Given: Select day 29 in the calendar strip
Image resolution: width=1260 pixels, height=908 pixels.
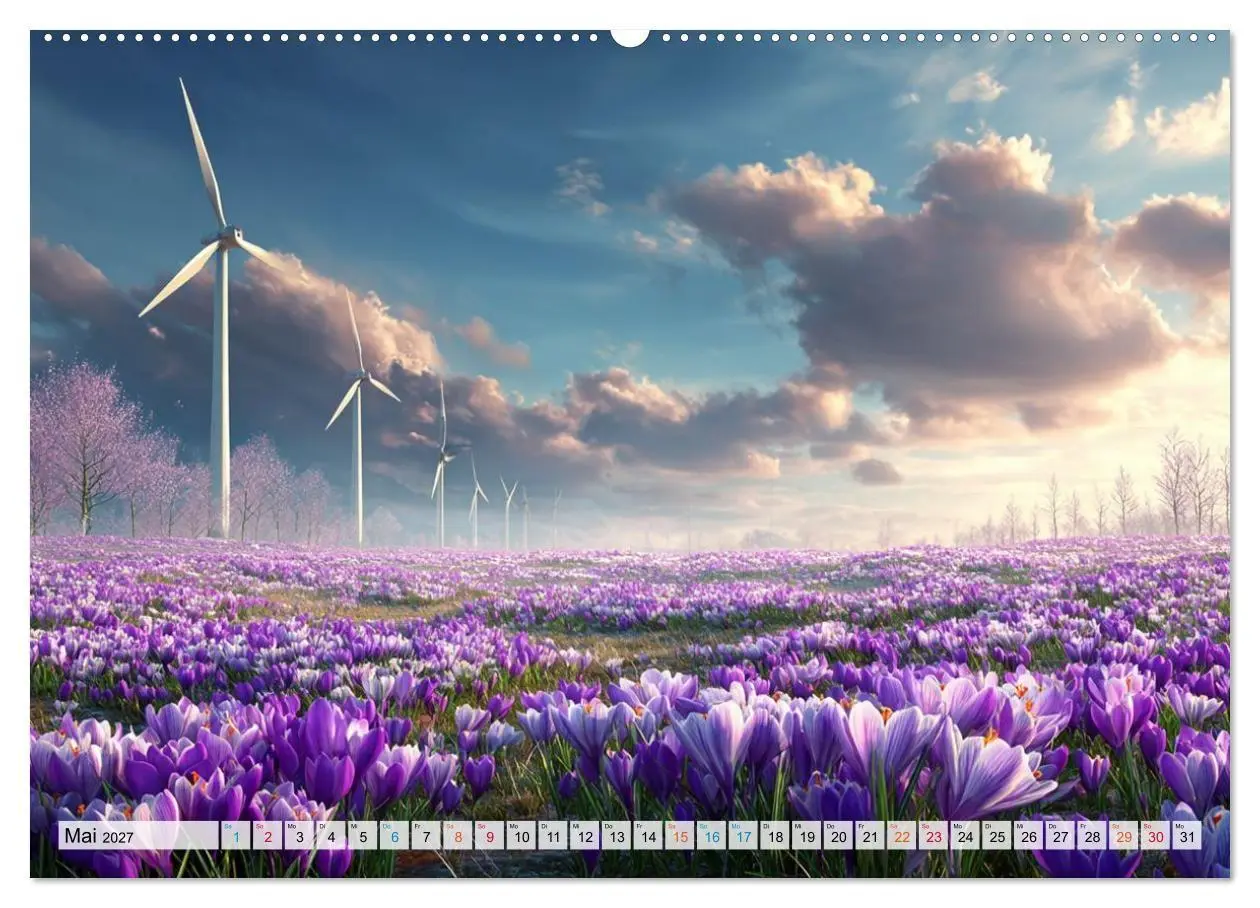Looking at the screenshot, I should click(x=1123, y=835).
